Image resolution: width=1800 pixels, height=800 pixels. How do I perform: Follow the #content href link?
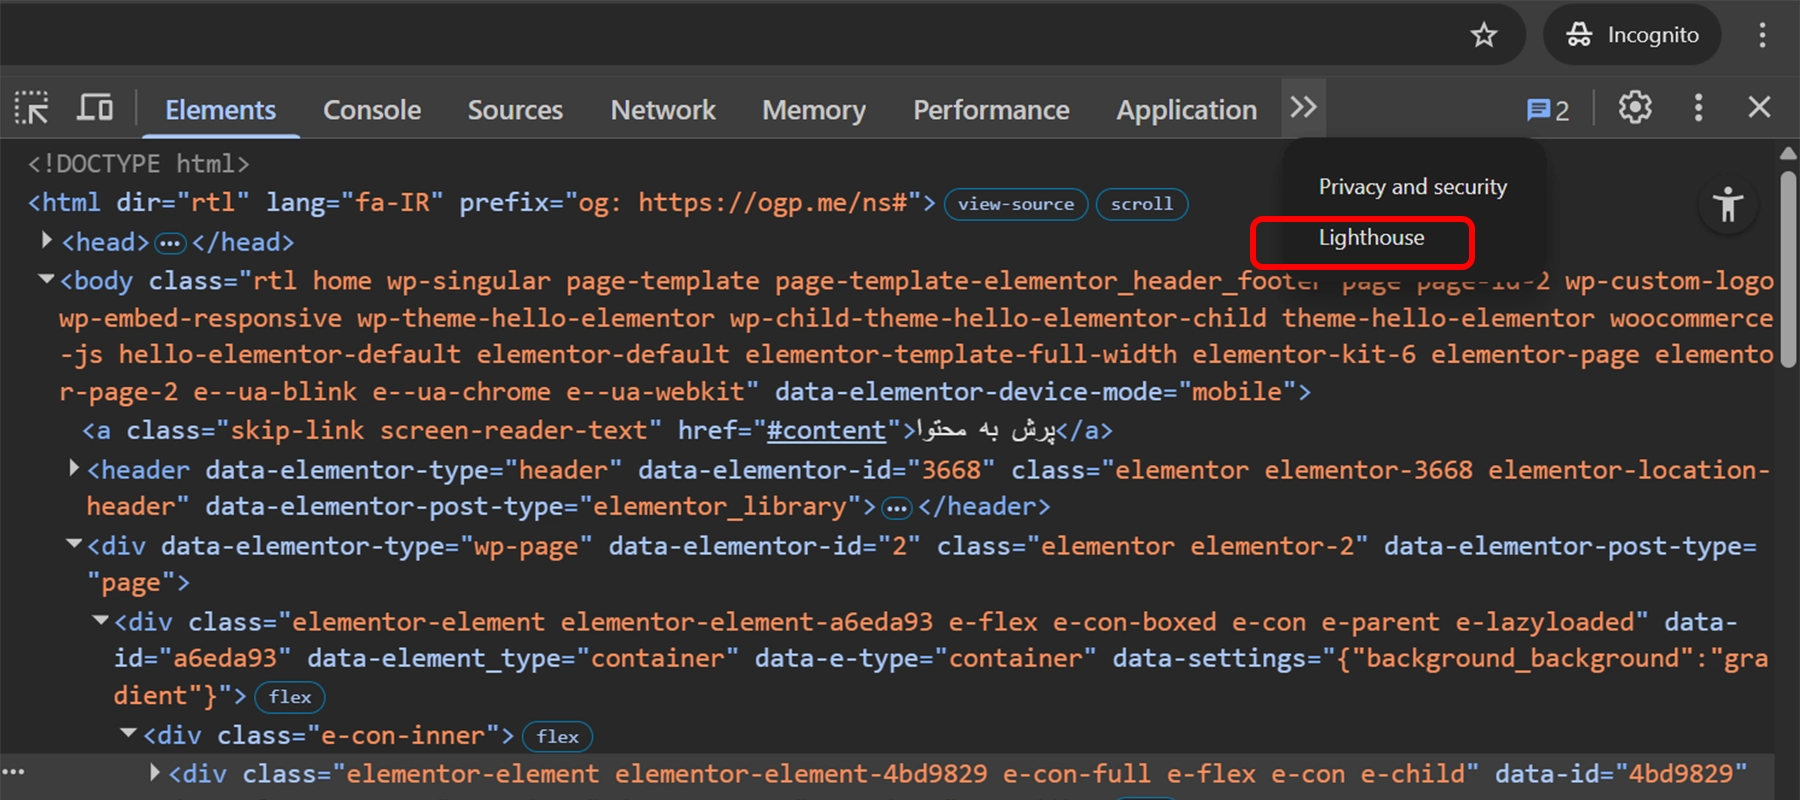(826, 431)
